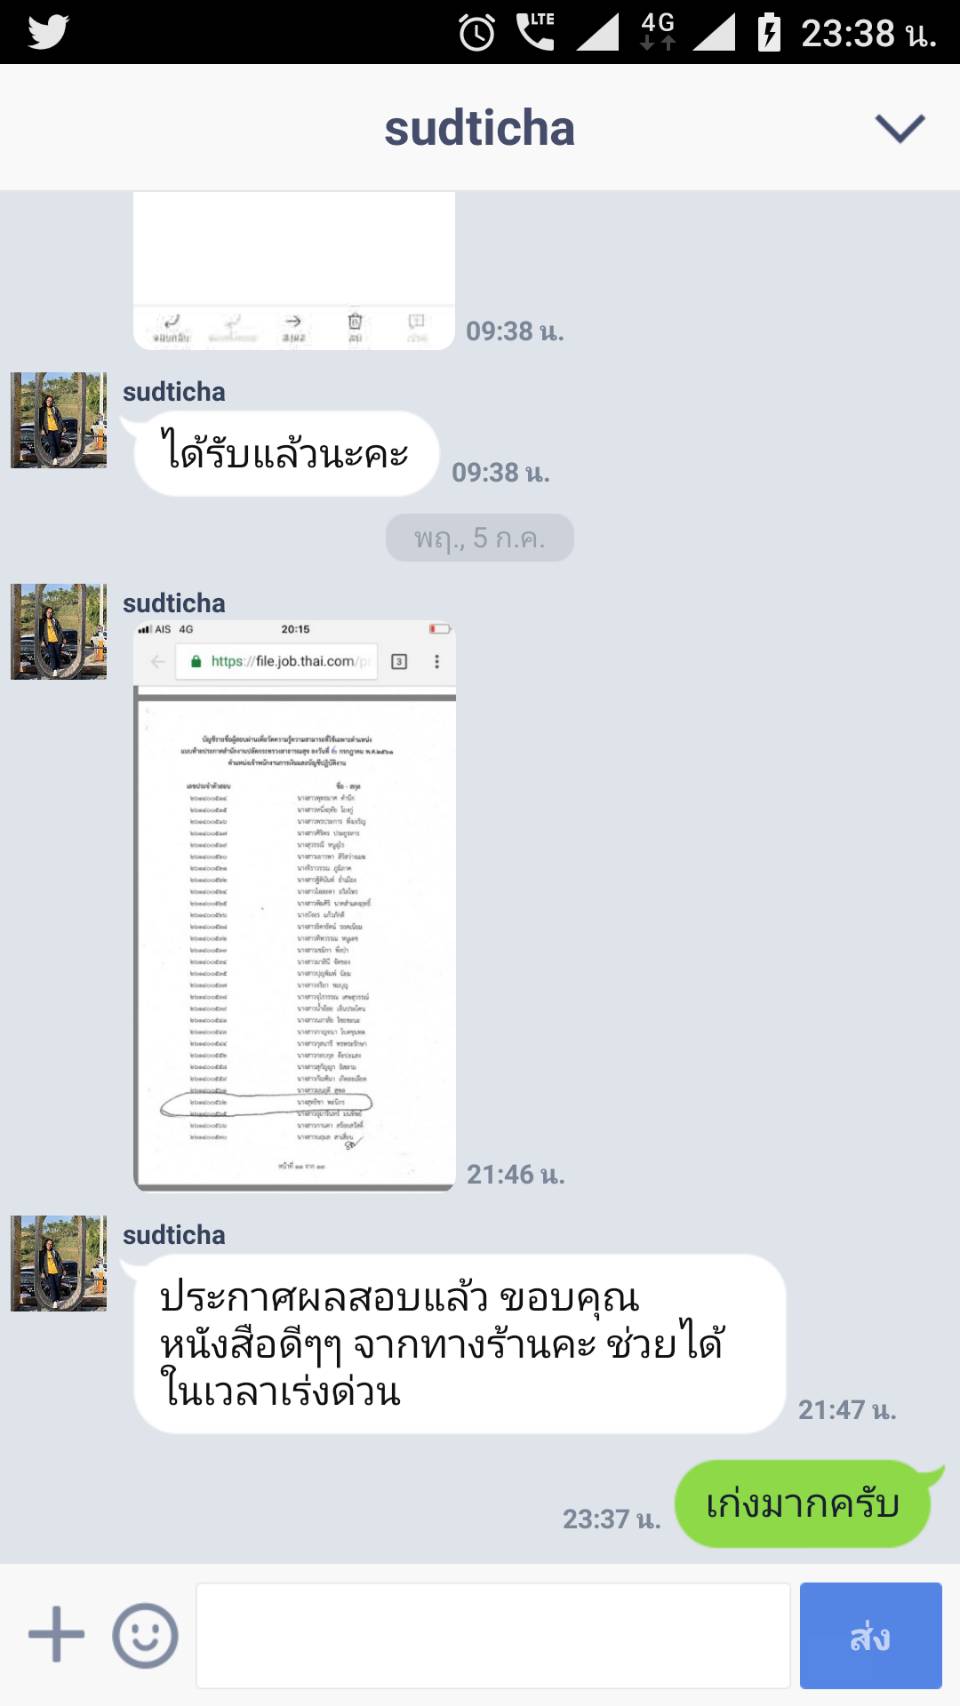Tap sudticha's avatar beside the document image
The width and height of the screenshot is (960, 1706).
(x=58, y=632)
